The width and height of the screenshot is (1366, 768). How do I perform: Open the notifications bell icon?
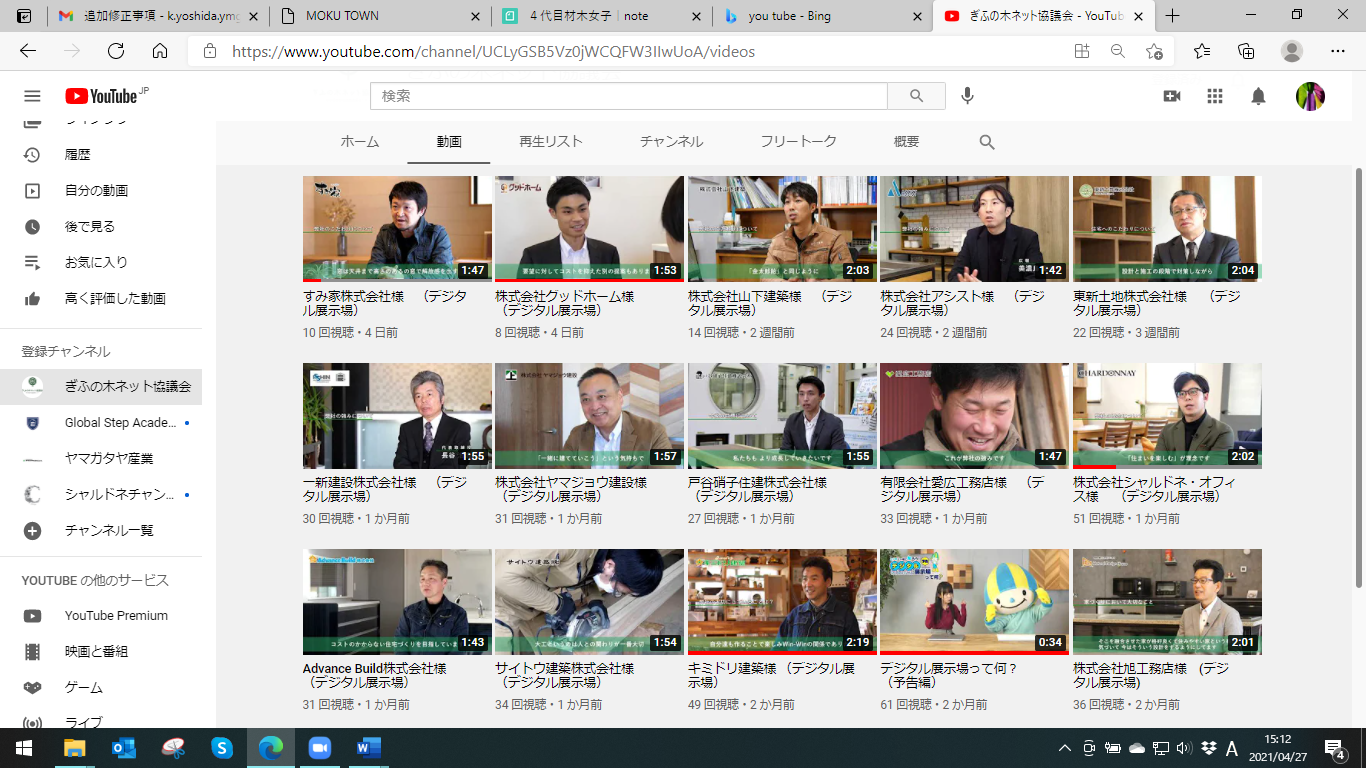(x=1258, y=96)
